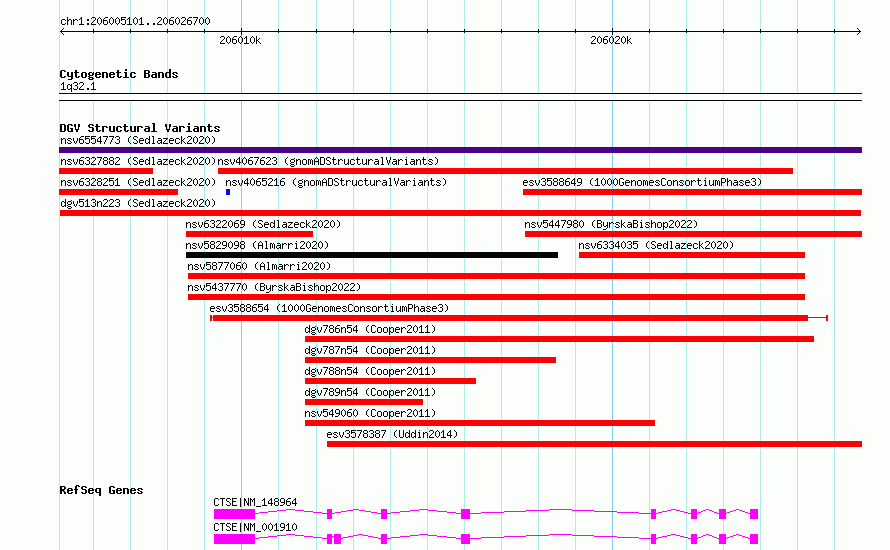
Task: Select the DGV Structural Variants track title
Action: (140, 128)
